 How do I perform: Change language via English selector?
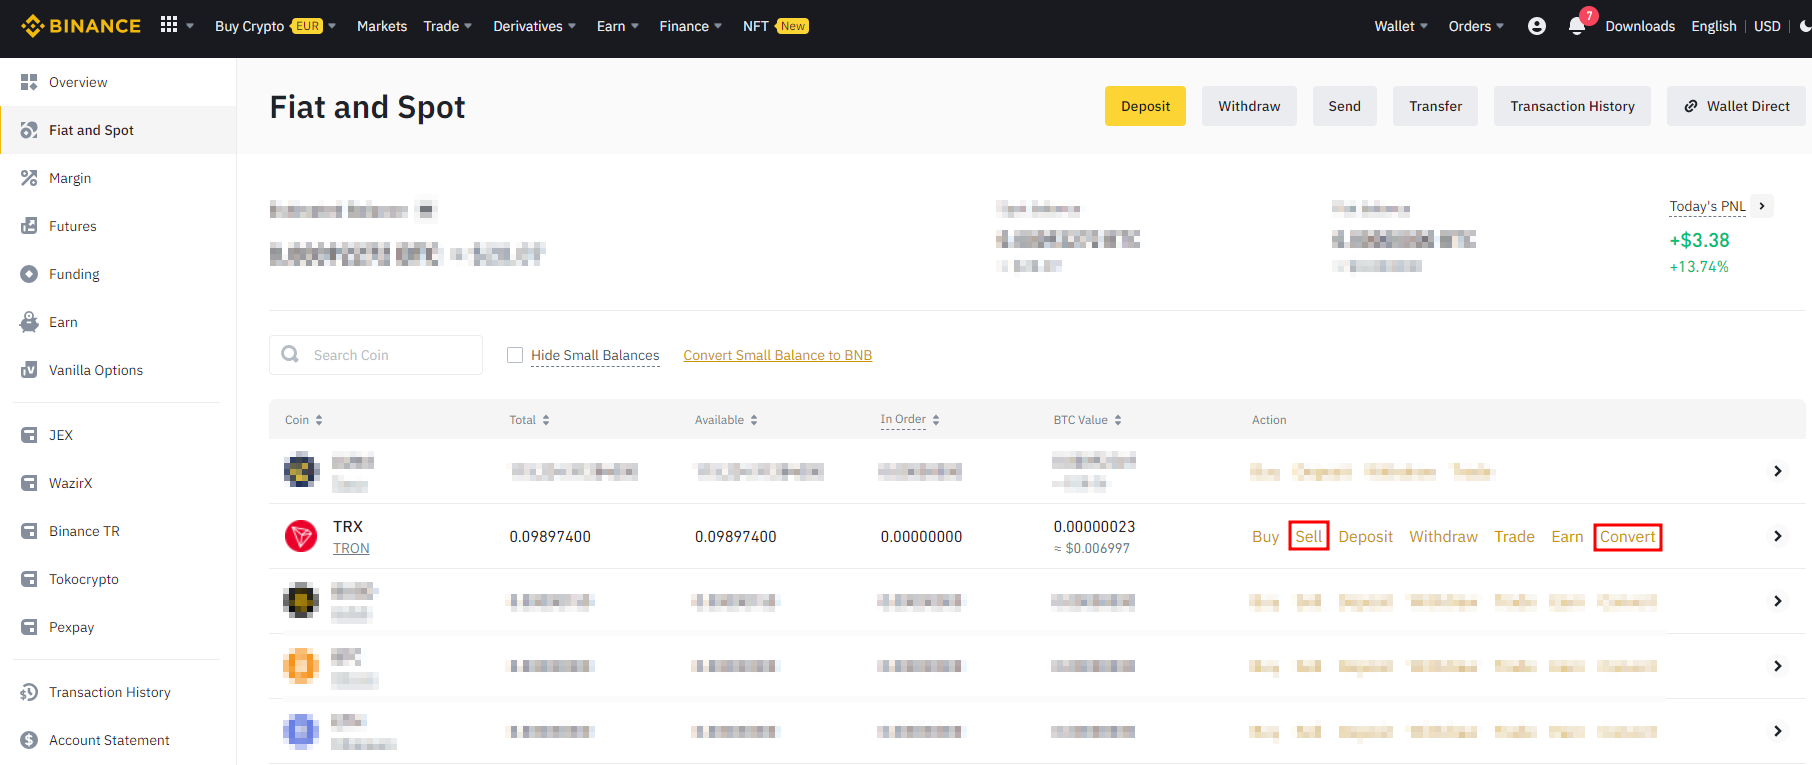pyautogui.click(x=1713, y=26)
